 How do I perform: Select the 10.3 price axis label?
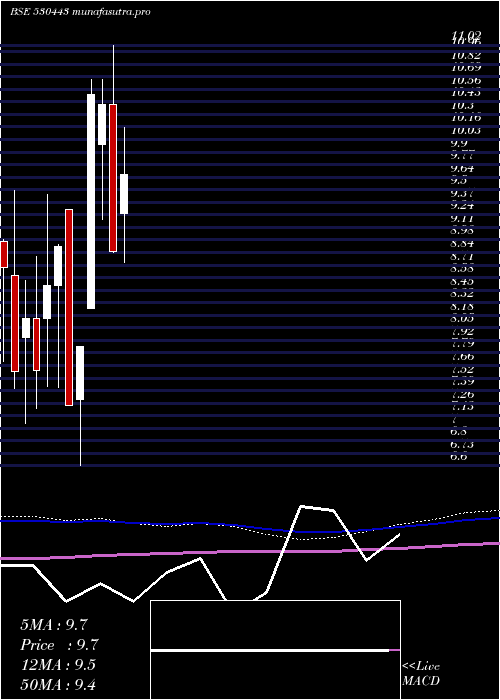pos(462,105)
